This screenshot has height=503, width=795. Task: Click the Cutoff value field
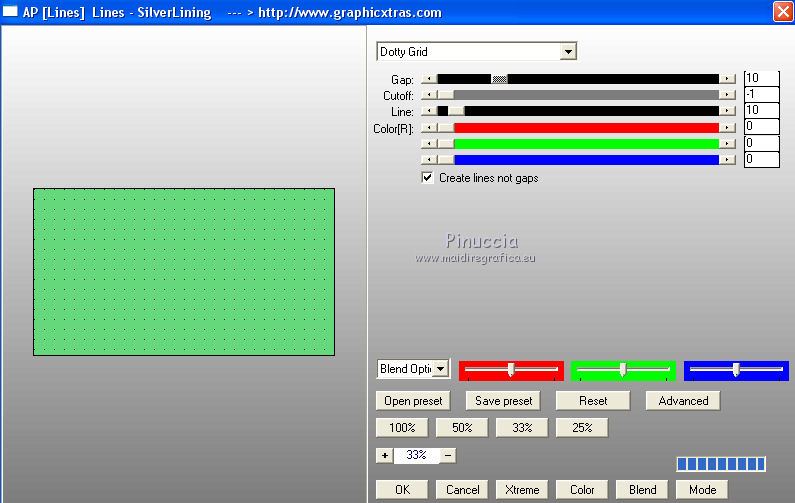point(762,94)
